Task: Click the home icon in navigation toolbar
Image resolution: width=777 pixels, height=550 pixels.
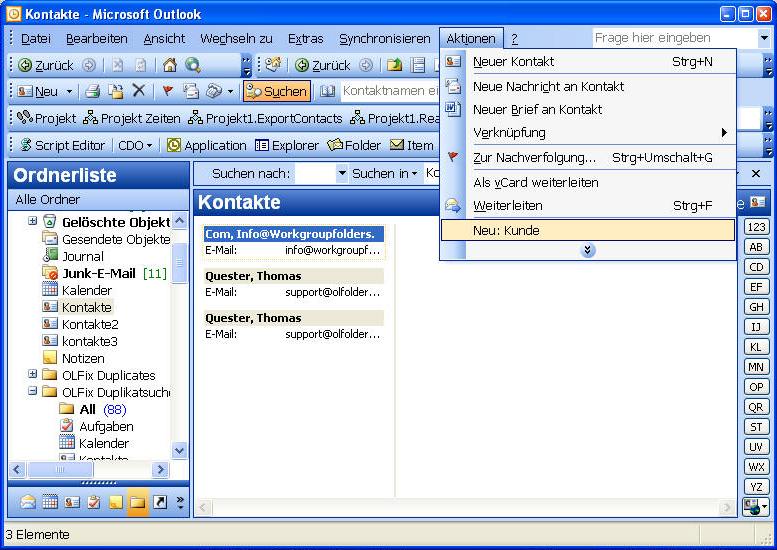Action: pyautogui.click(x=170, y=65)
